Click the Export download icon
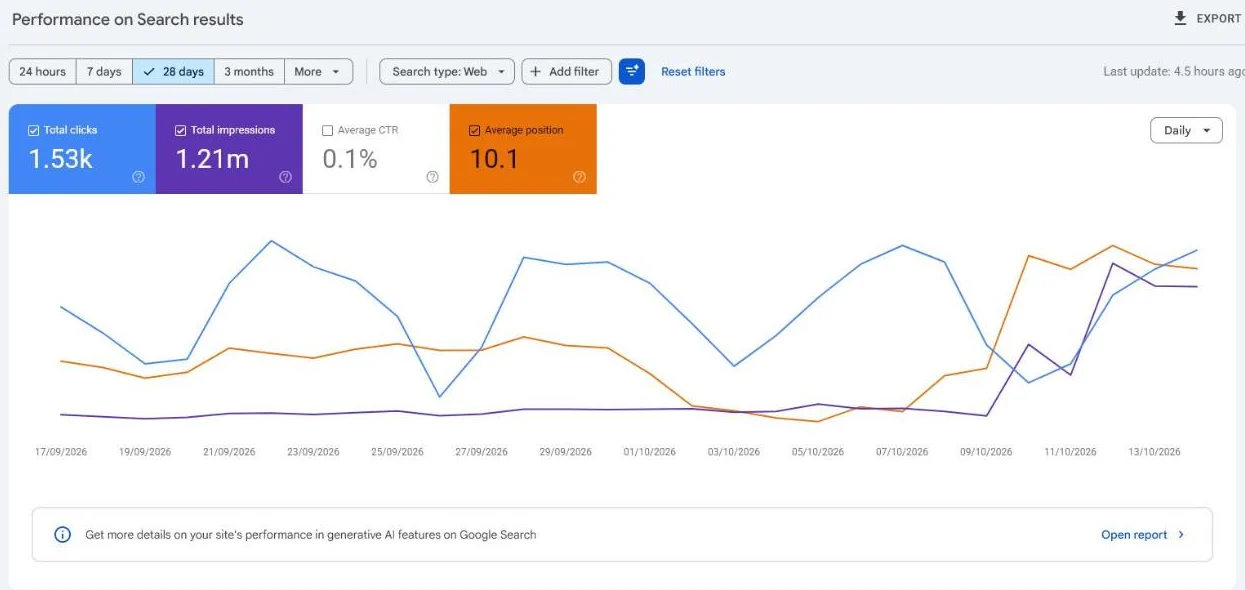Screen dimensions: 1245x590 (x=1180, y=18)
